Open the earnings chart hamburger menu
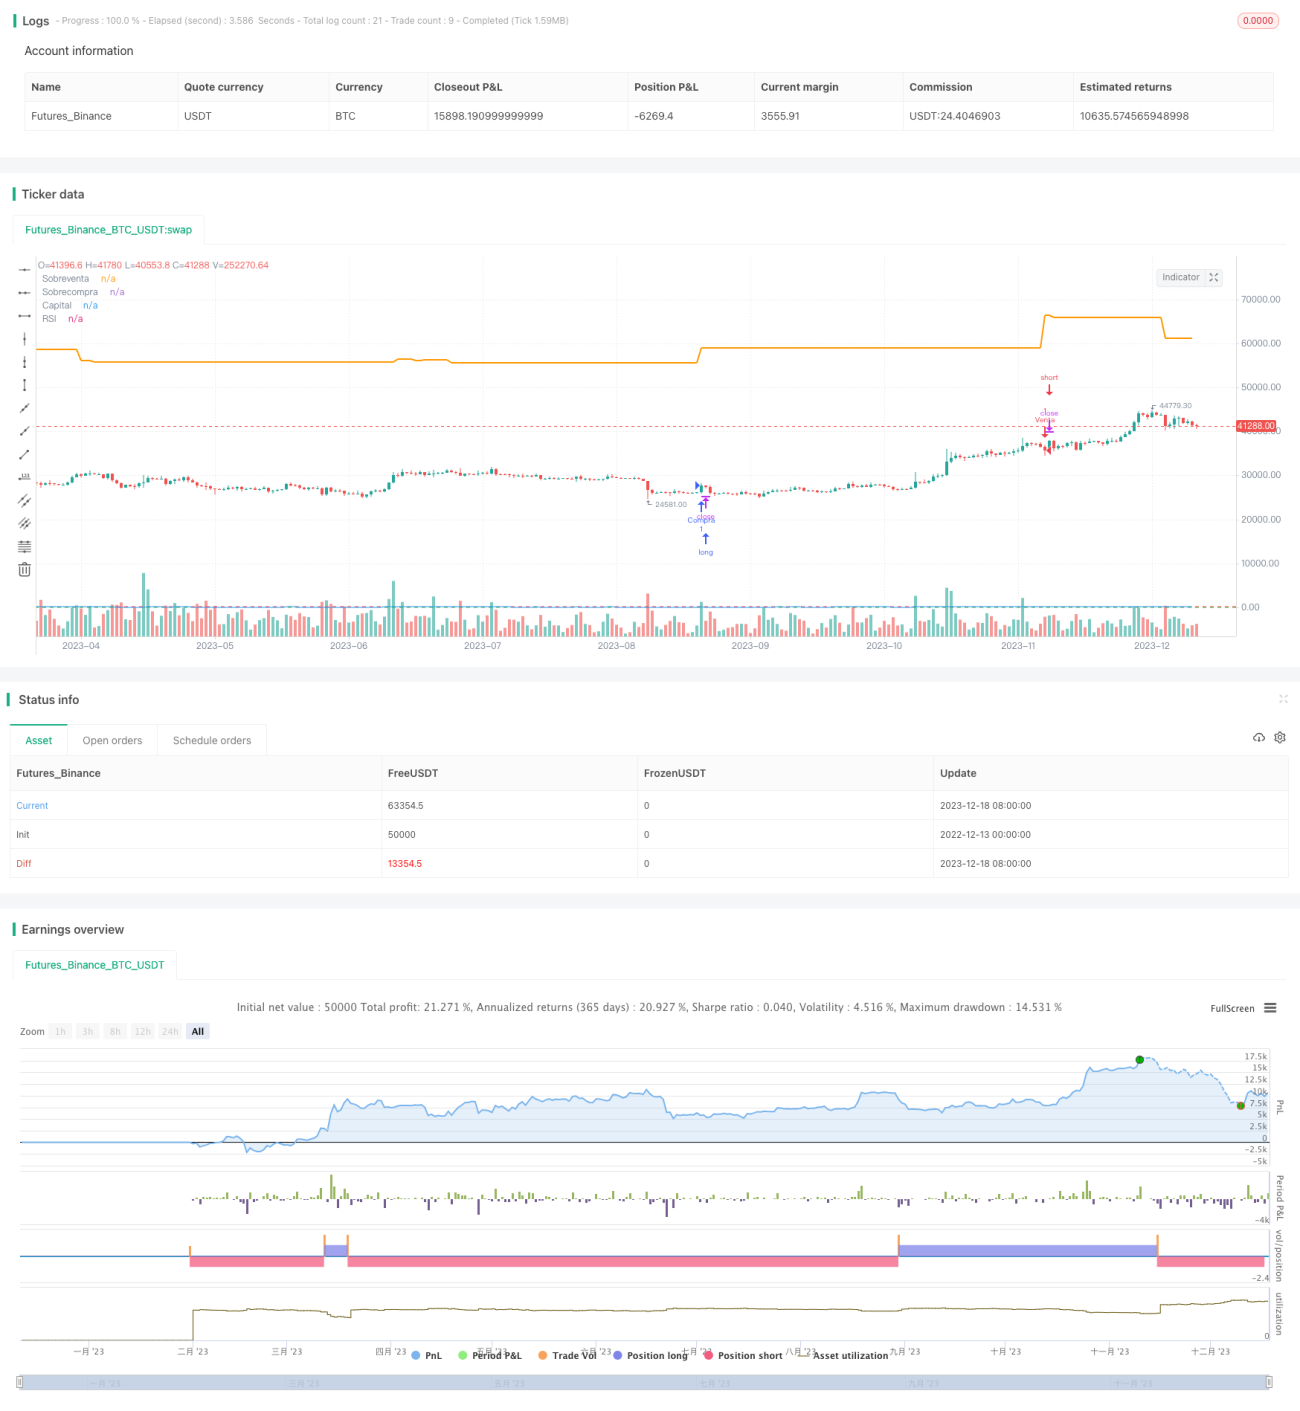 pos(1270,1008)
